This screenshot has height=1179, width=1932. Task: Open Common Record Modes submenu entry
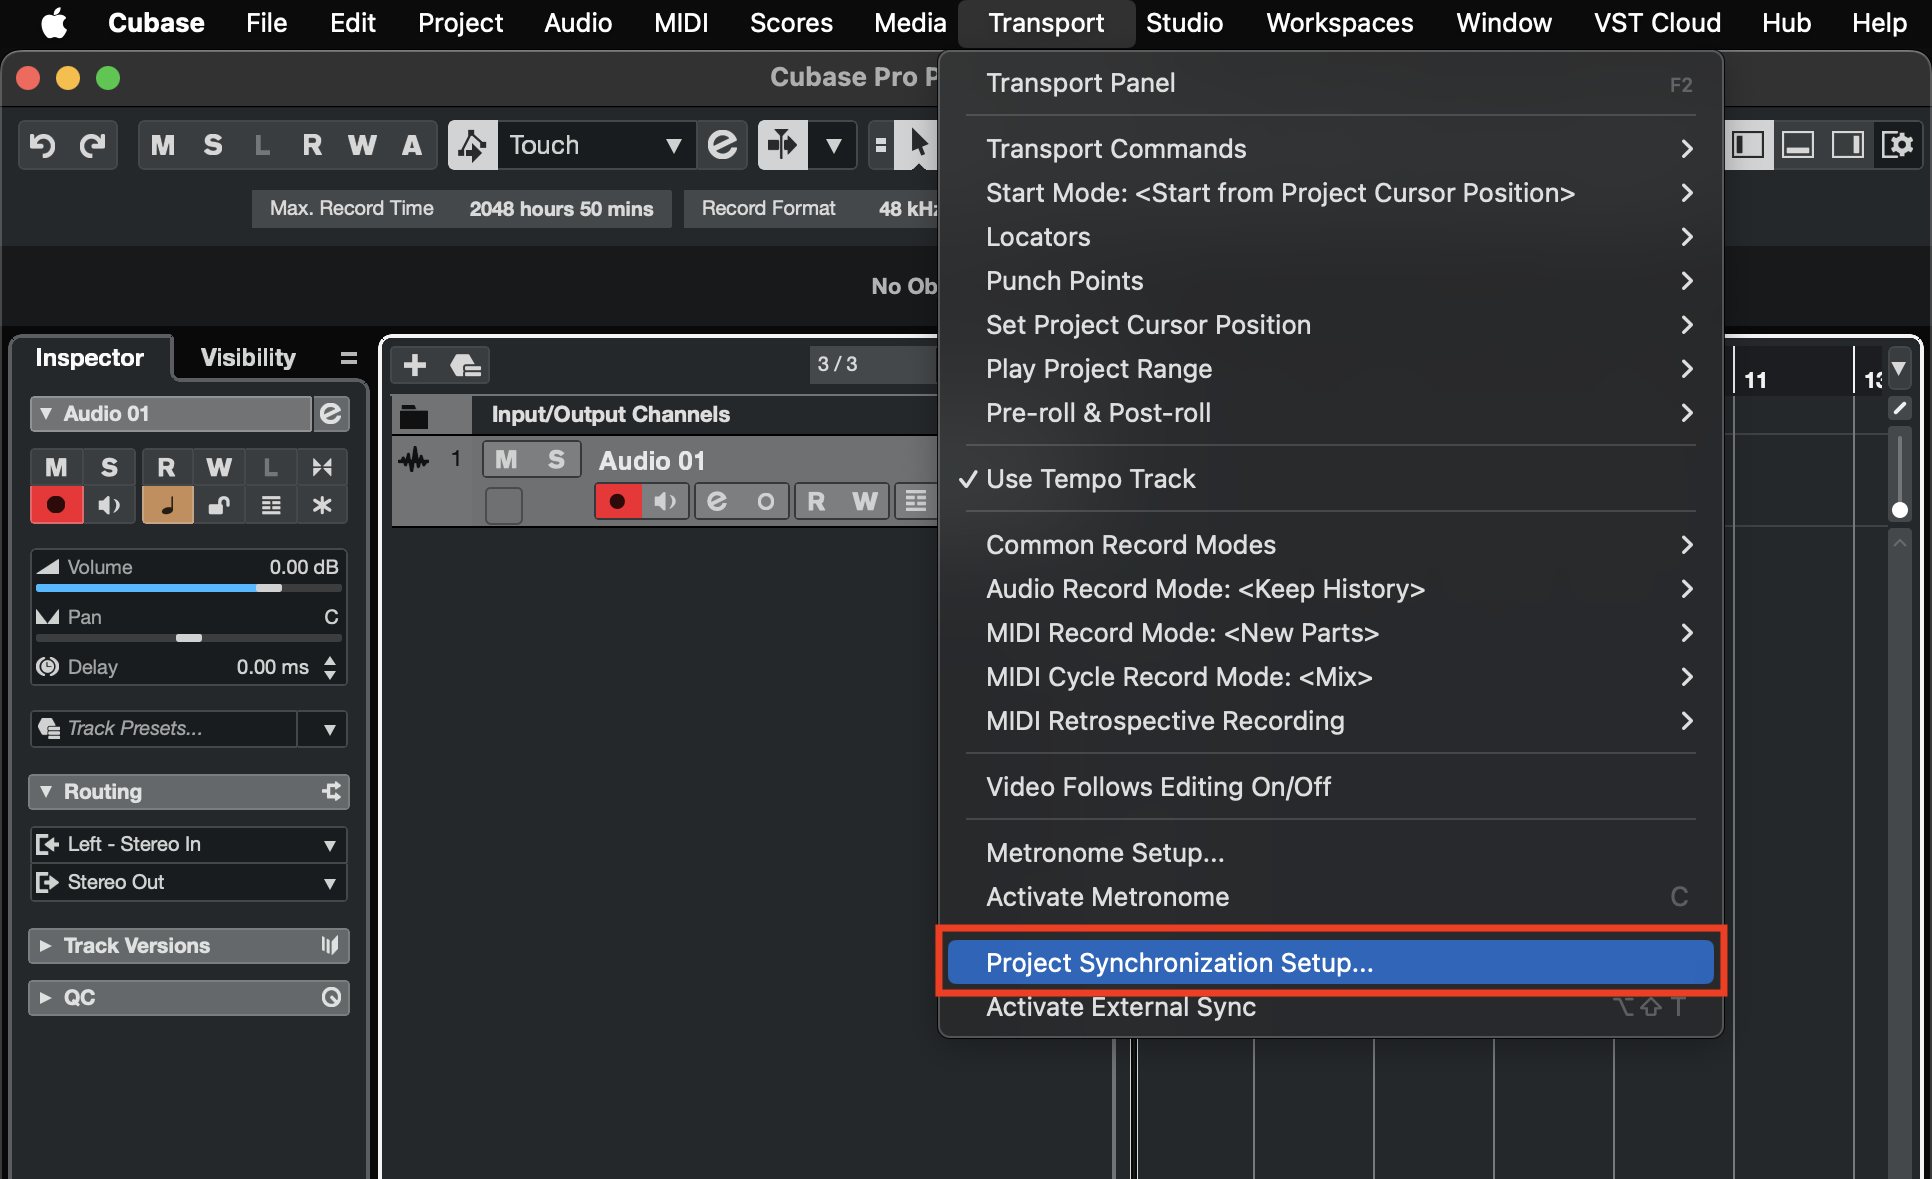tap(1330, 545)
